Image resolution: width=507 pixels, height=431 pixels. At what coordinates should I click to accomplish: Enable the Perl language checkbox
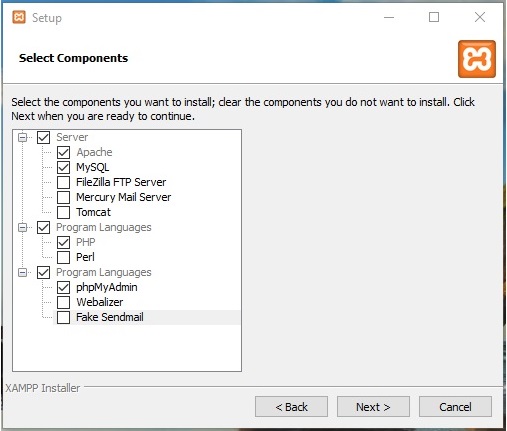[63, 257]
